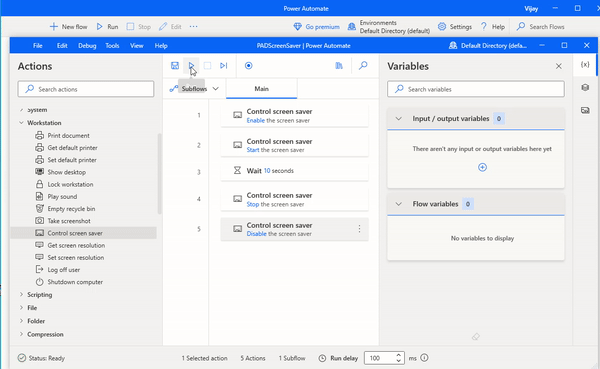Open the UI elements pane icon
This screenshot has width=600, height=369.
click(585, 87)
